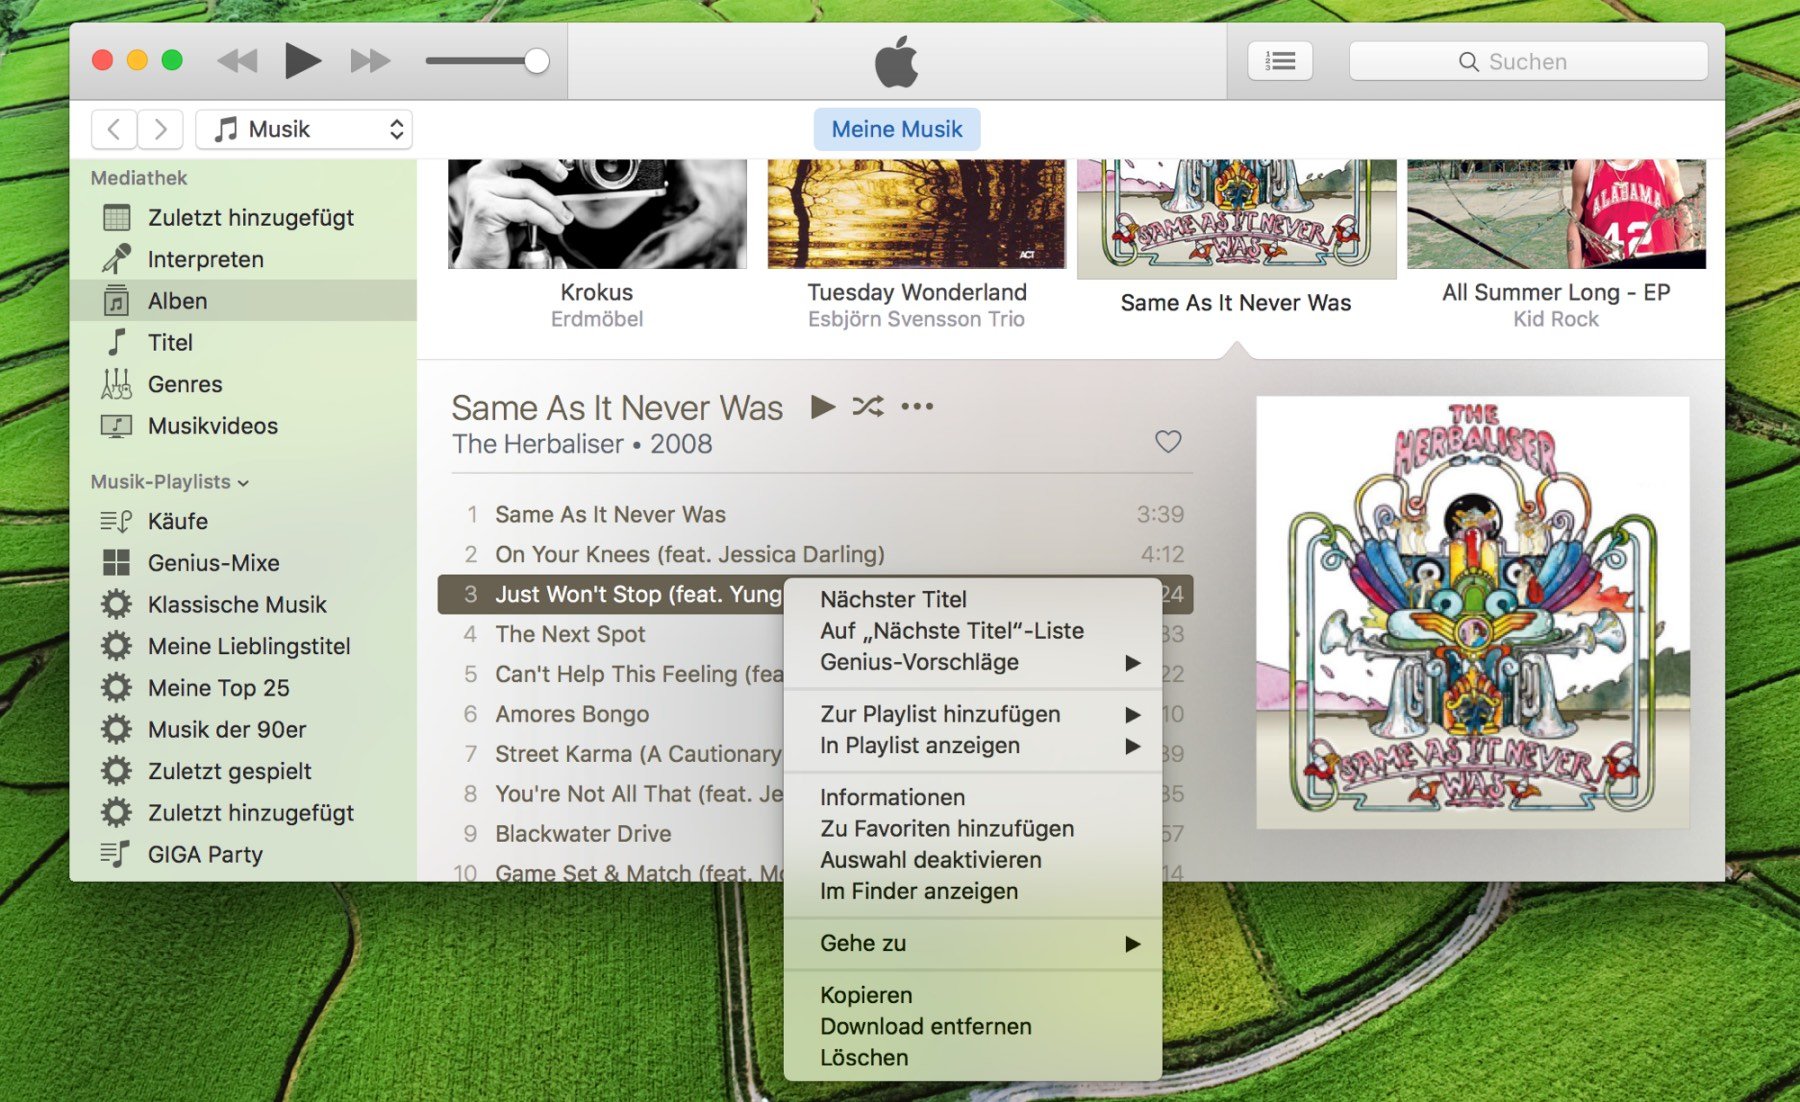Adjust the volume slider knob
1800x1102 pixels.
(537, 61)
